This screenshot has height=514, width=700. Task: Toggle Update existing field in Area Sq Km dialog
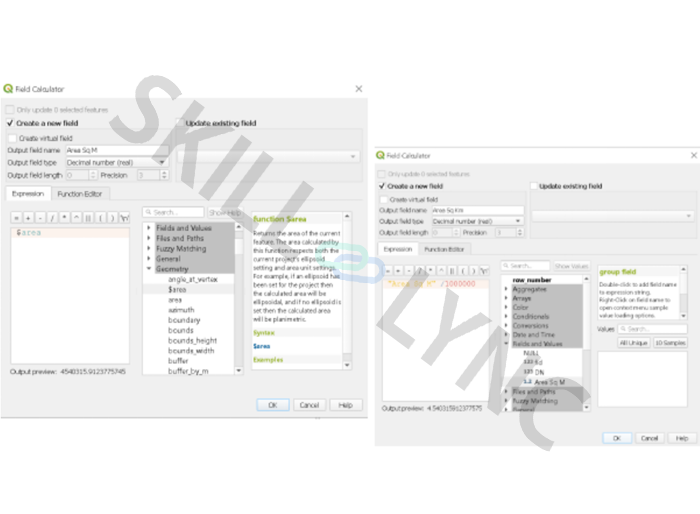[533, 186]
